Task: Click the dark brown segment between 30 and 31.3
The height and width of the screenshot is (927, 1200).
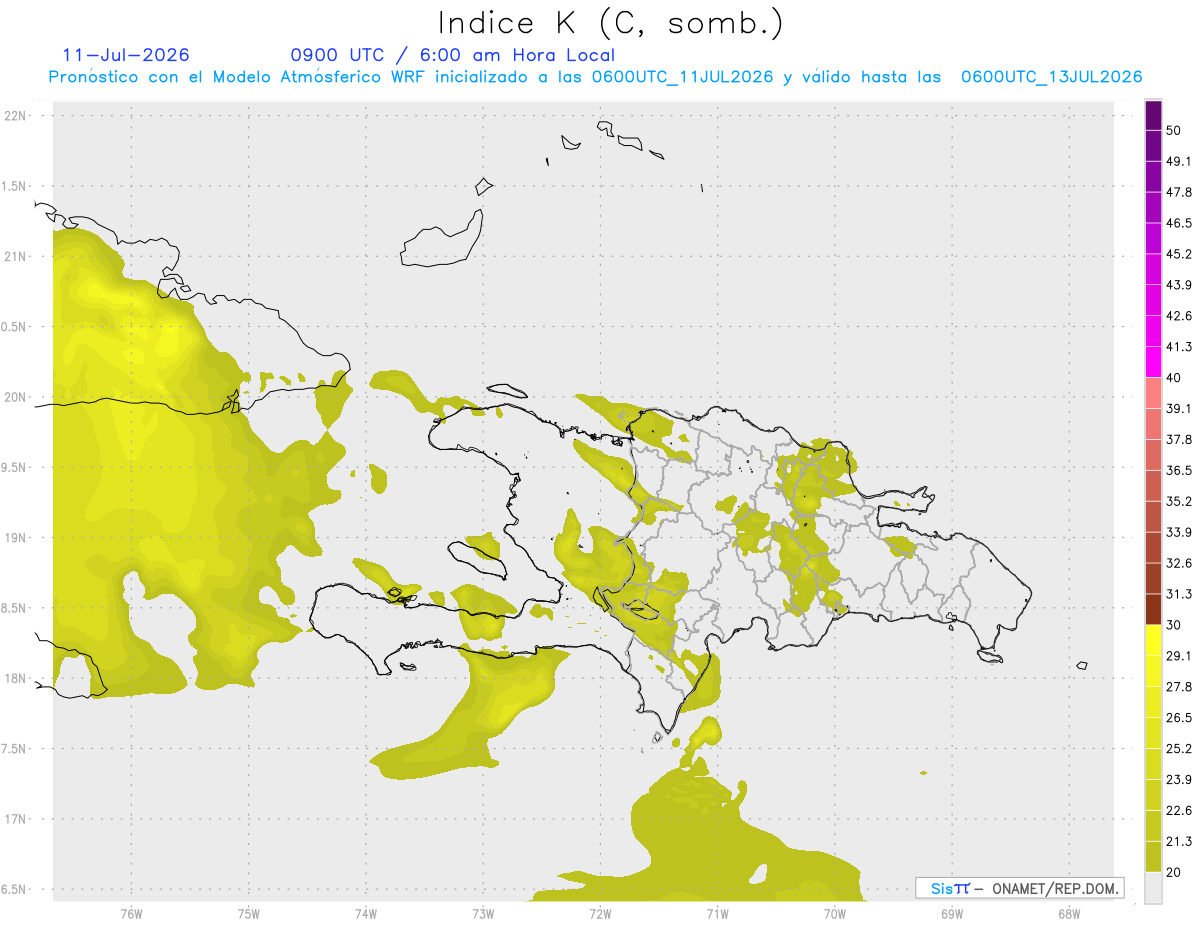Action: click(x=1154, y=609)
